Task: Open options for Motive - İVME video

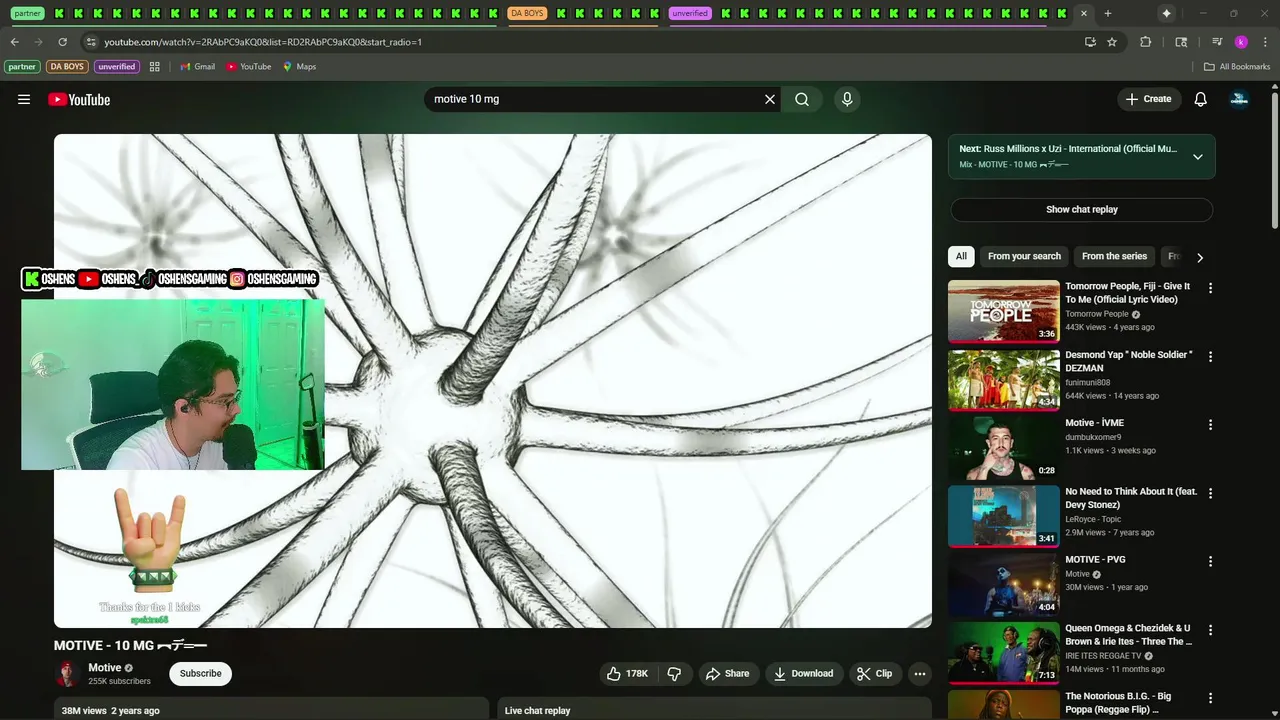Action: [x=1210, y=425]
